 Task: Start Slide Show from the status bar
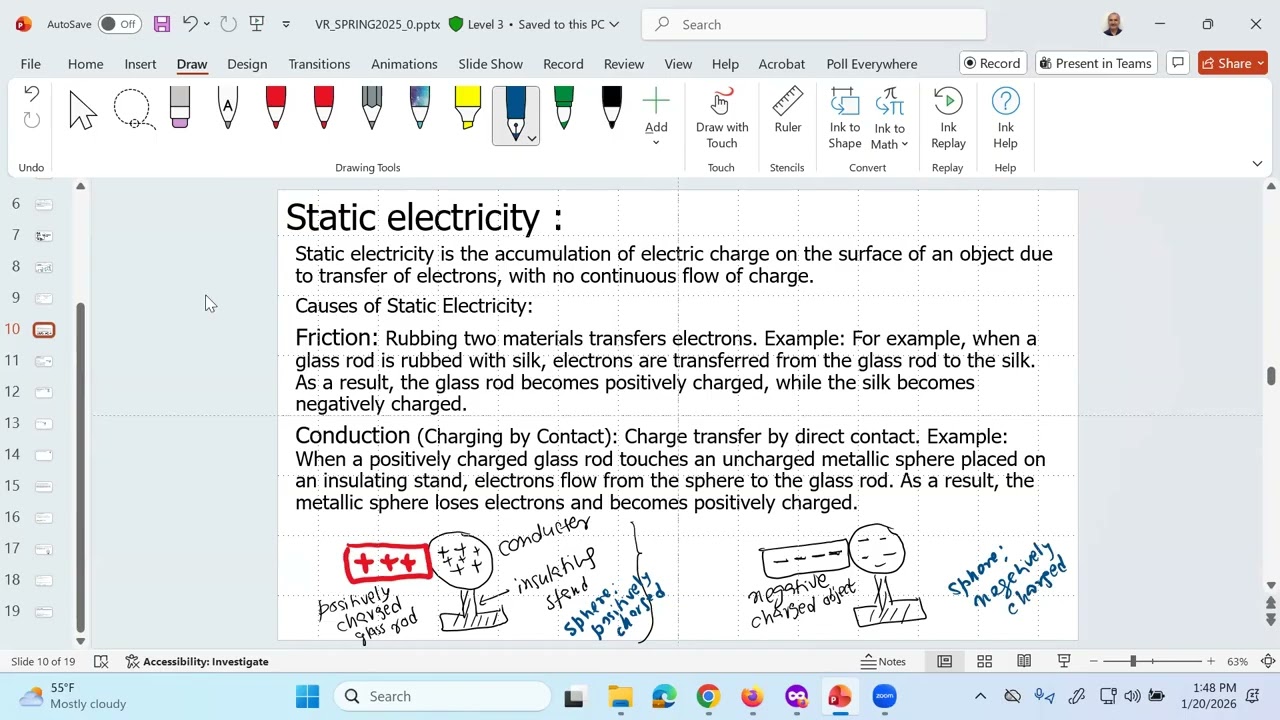point(1064,661)
